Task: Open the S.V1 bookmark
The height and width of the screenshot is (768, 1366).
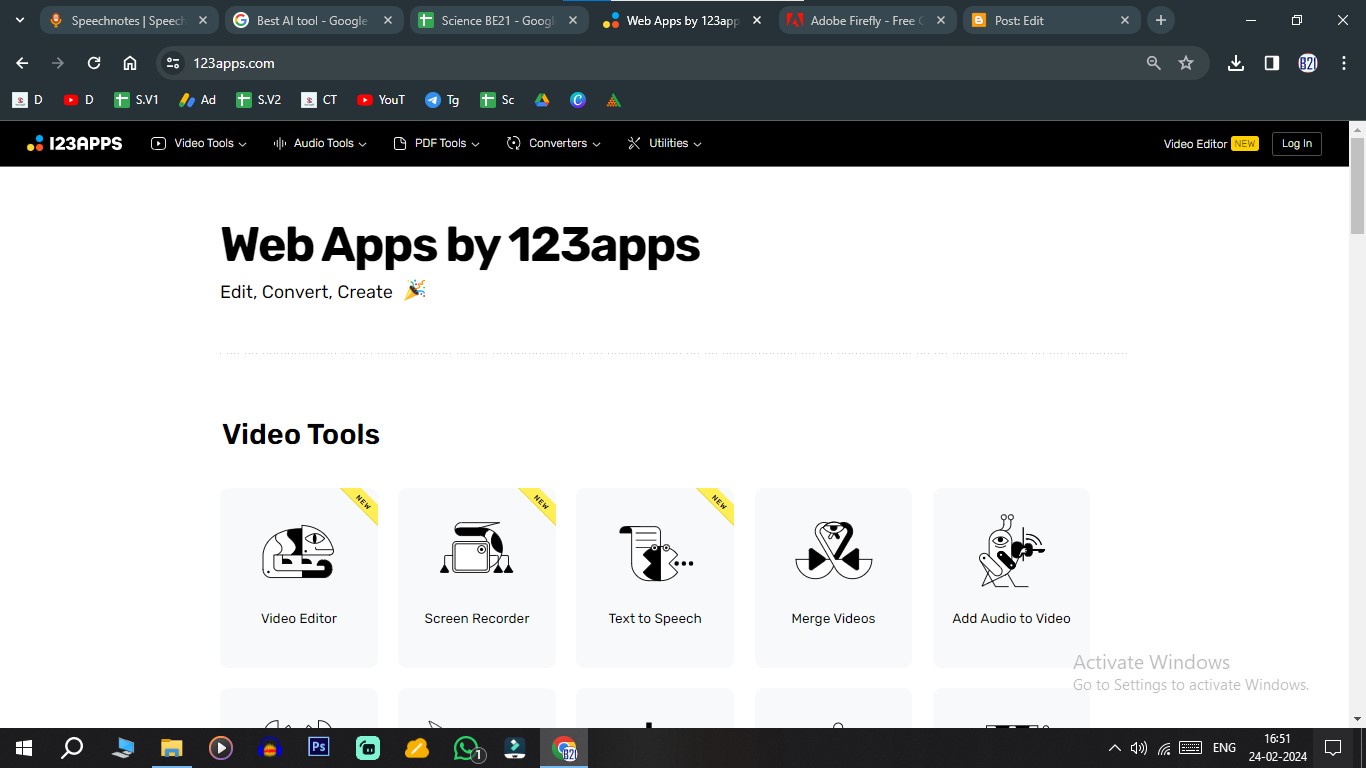Action: pos(137,100)
